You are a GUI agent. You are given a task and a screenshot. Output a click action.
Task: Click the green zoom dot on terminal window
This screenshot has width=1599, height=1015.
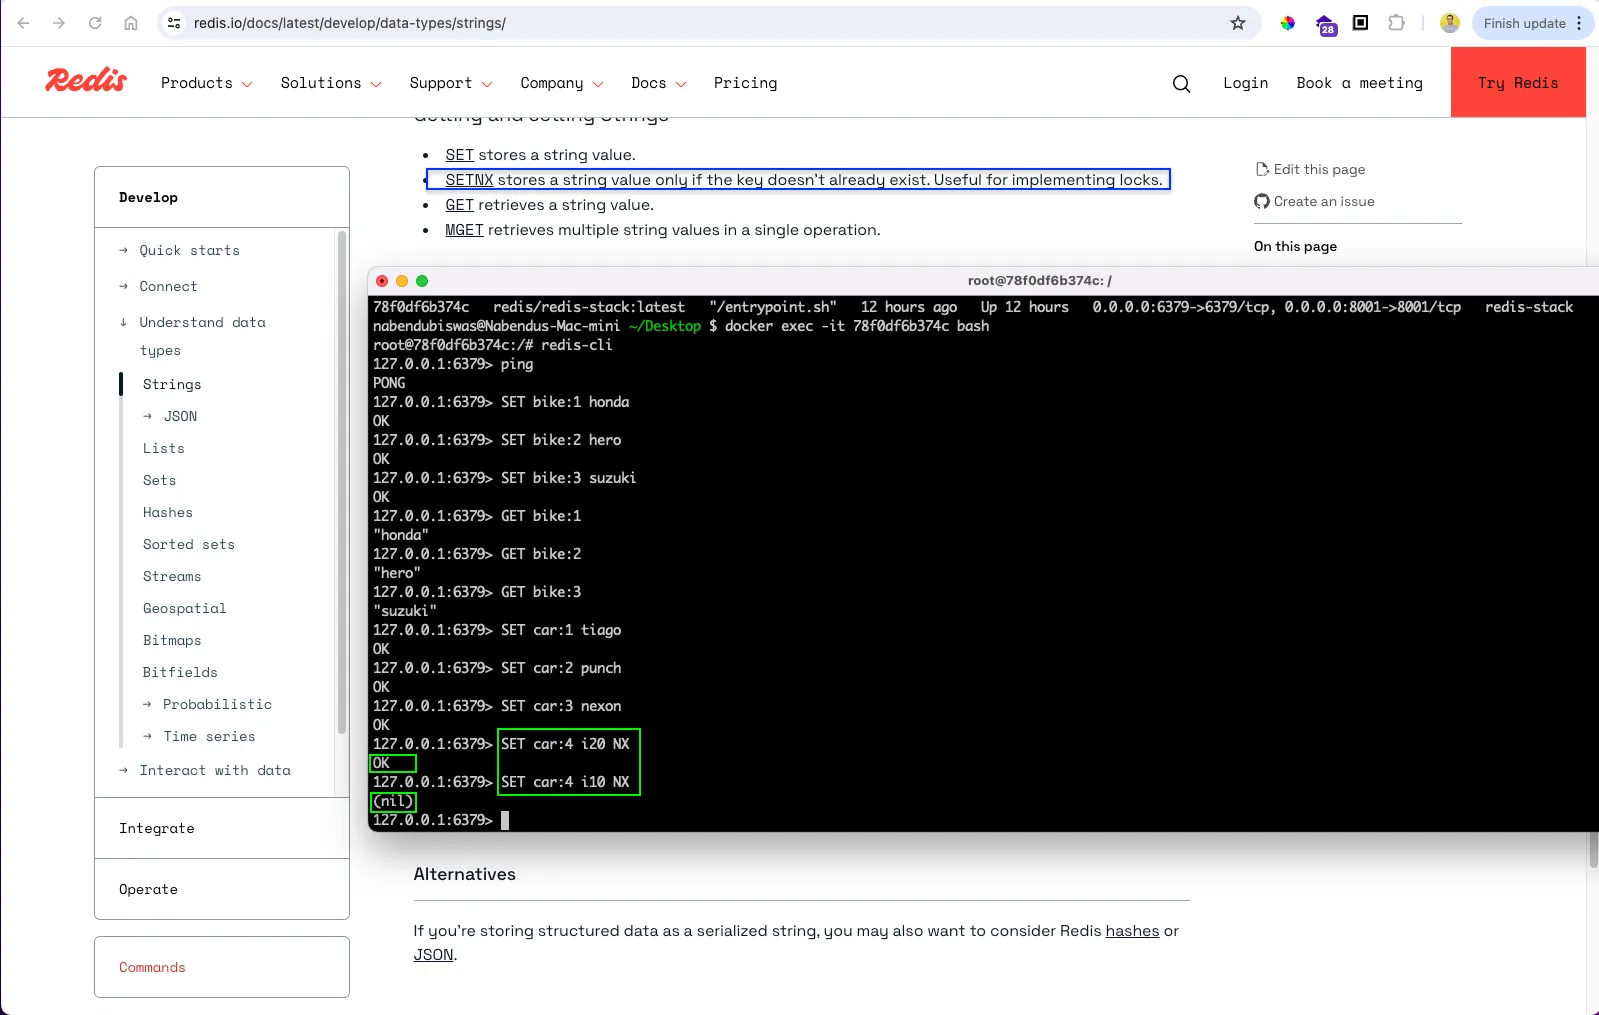[x=422, y=281]
